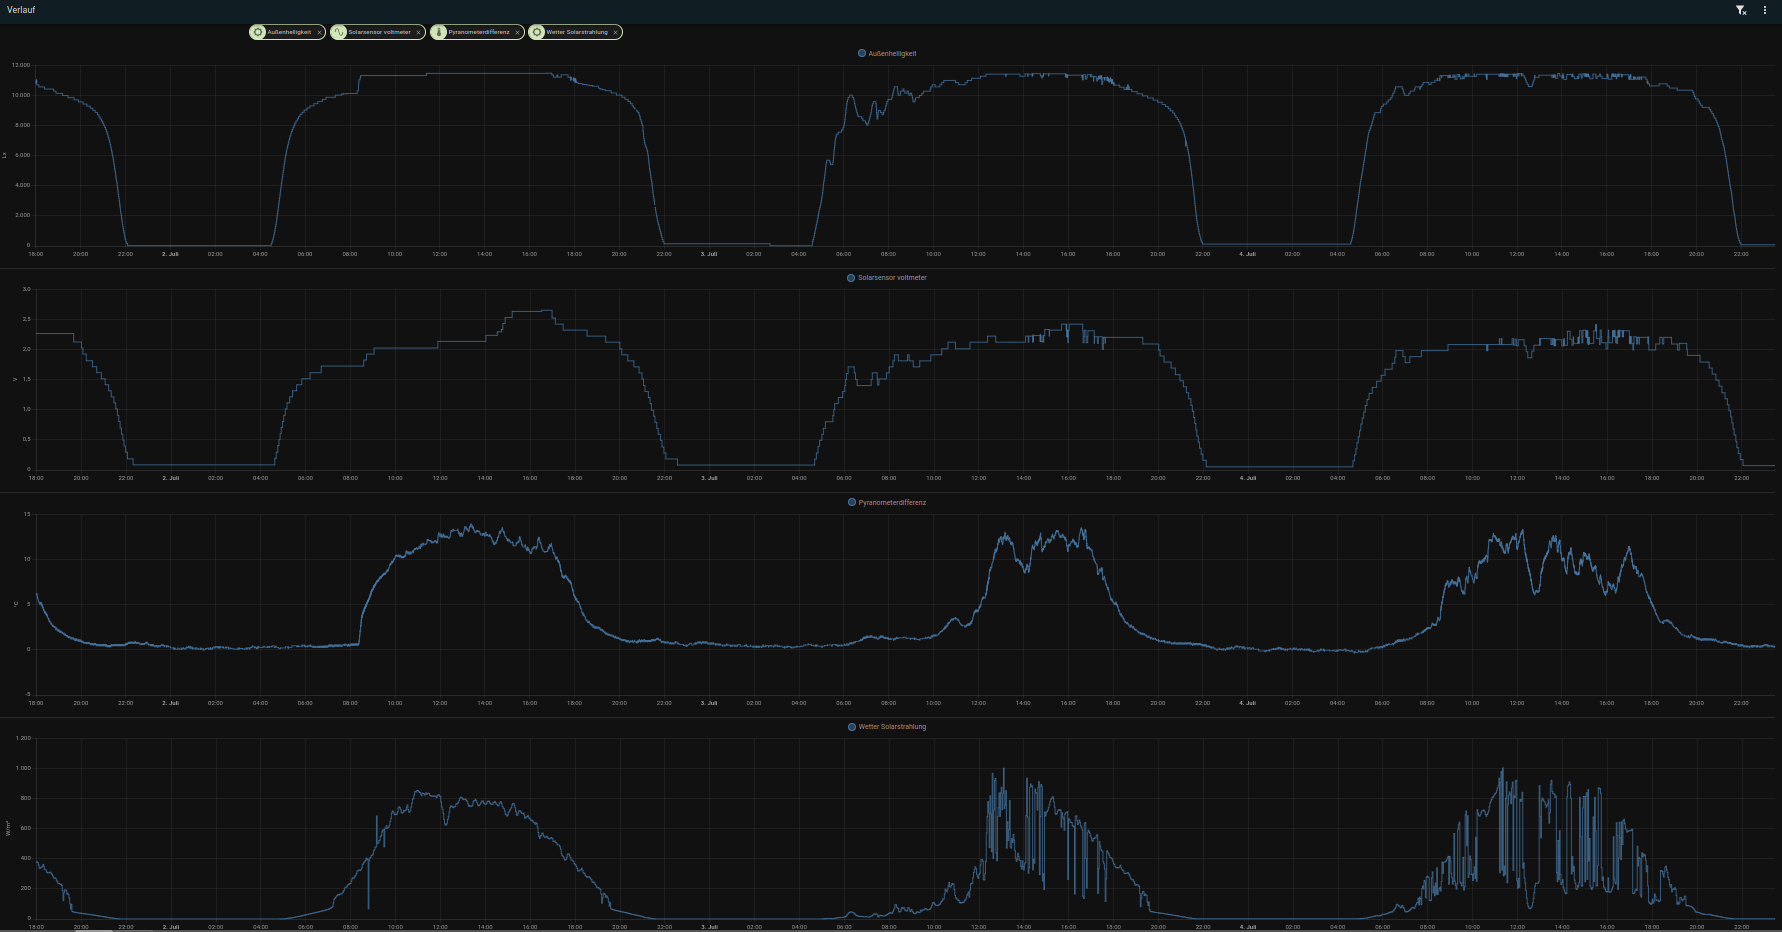The width and height of the screenshot is (1782, 932).
Task: Click the icon on Wetter Solarstrahlung chip
Action: (537, 32)
